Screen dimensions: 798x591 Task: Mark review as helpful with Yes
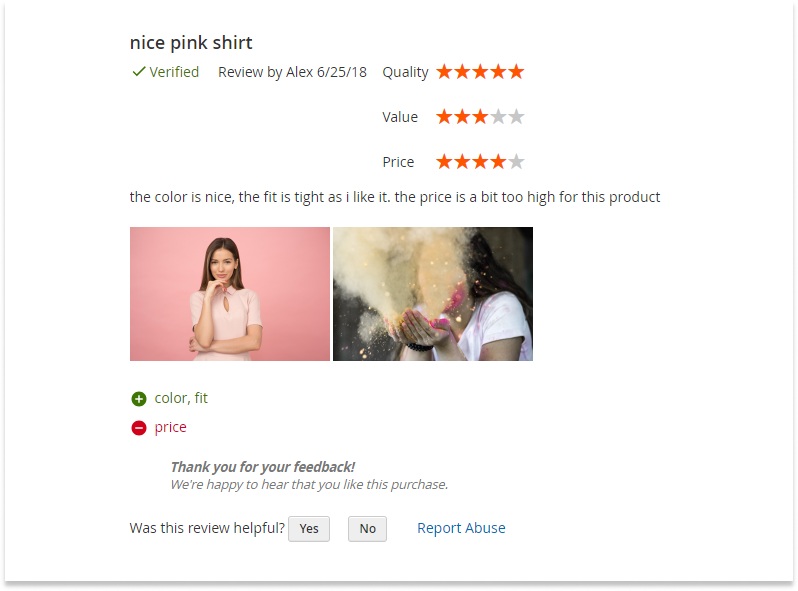pos(309,529)
